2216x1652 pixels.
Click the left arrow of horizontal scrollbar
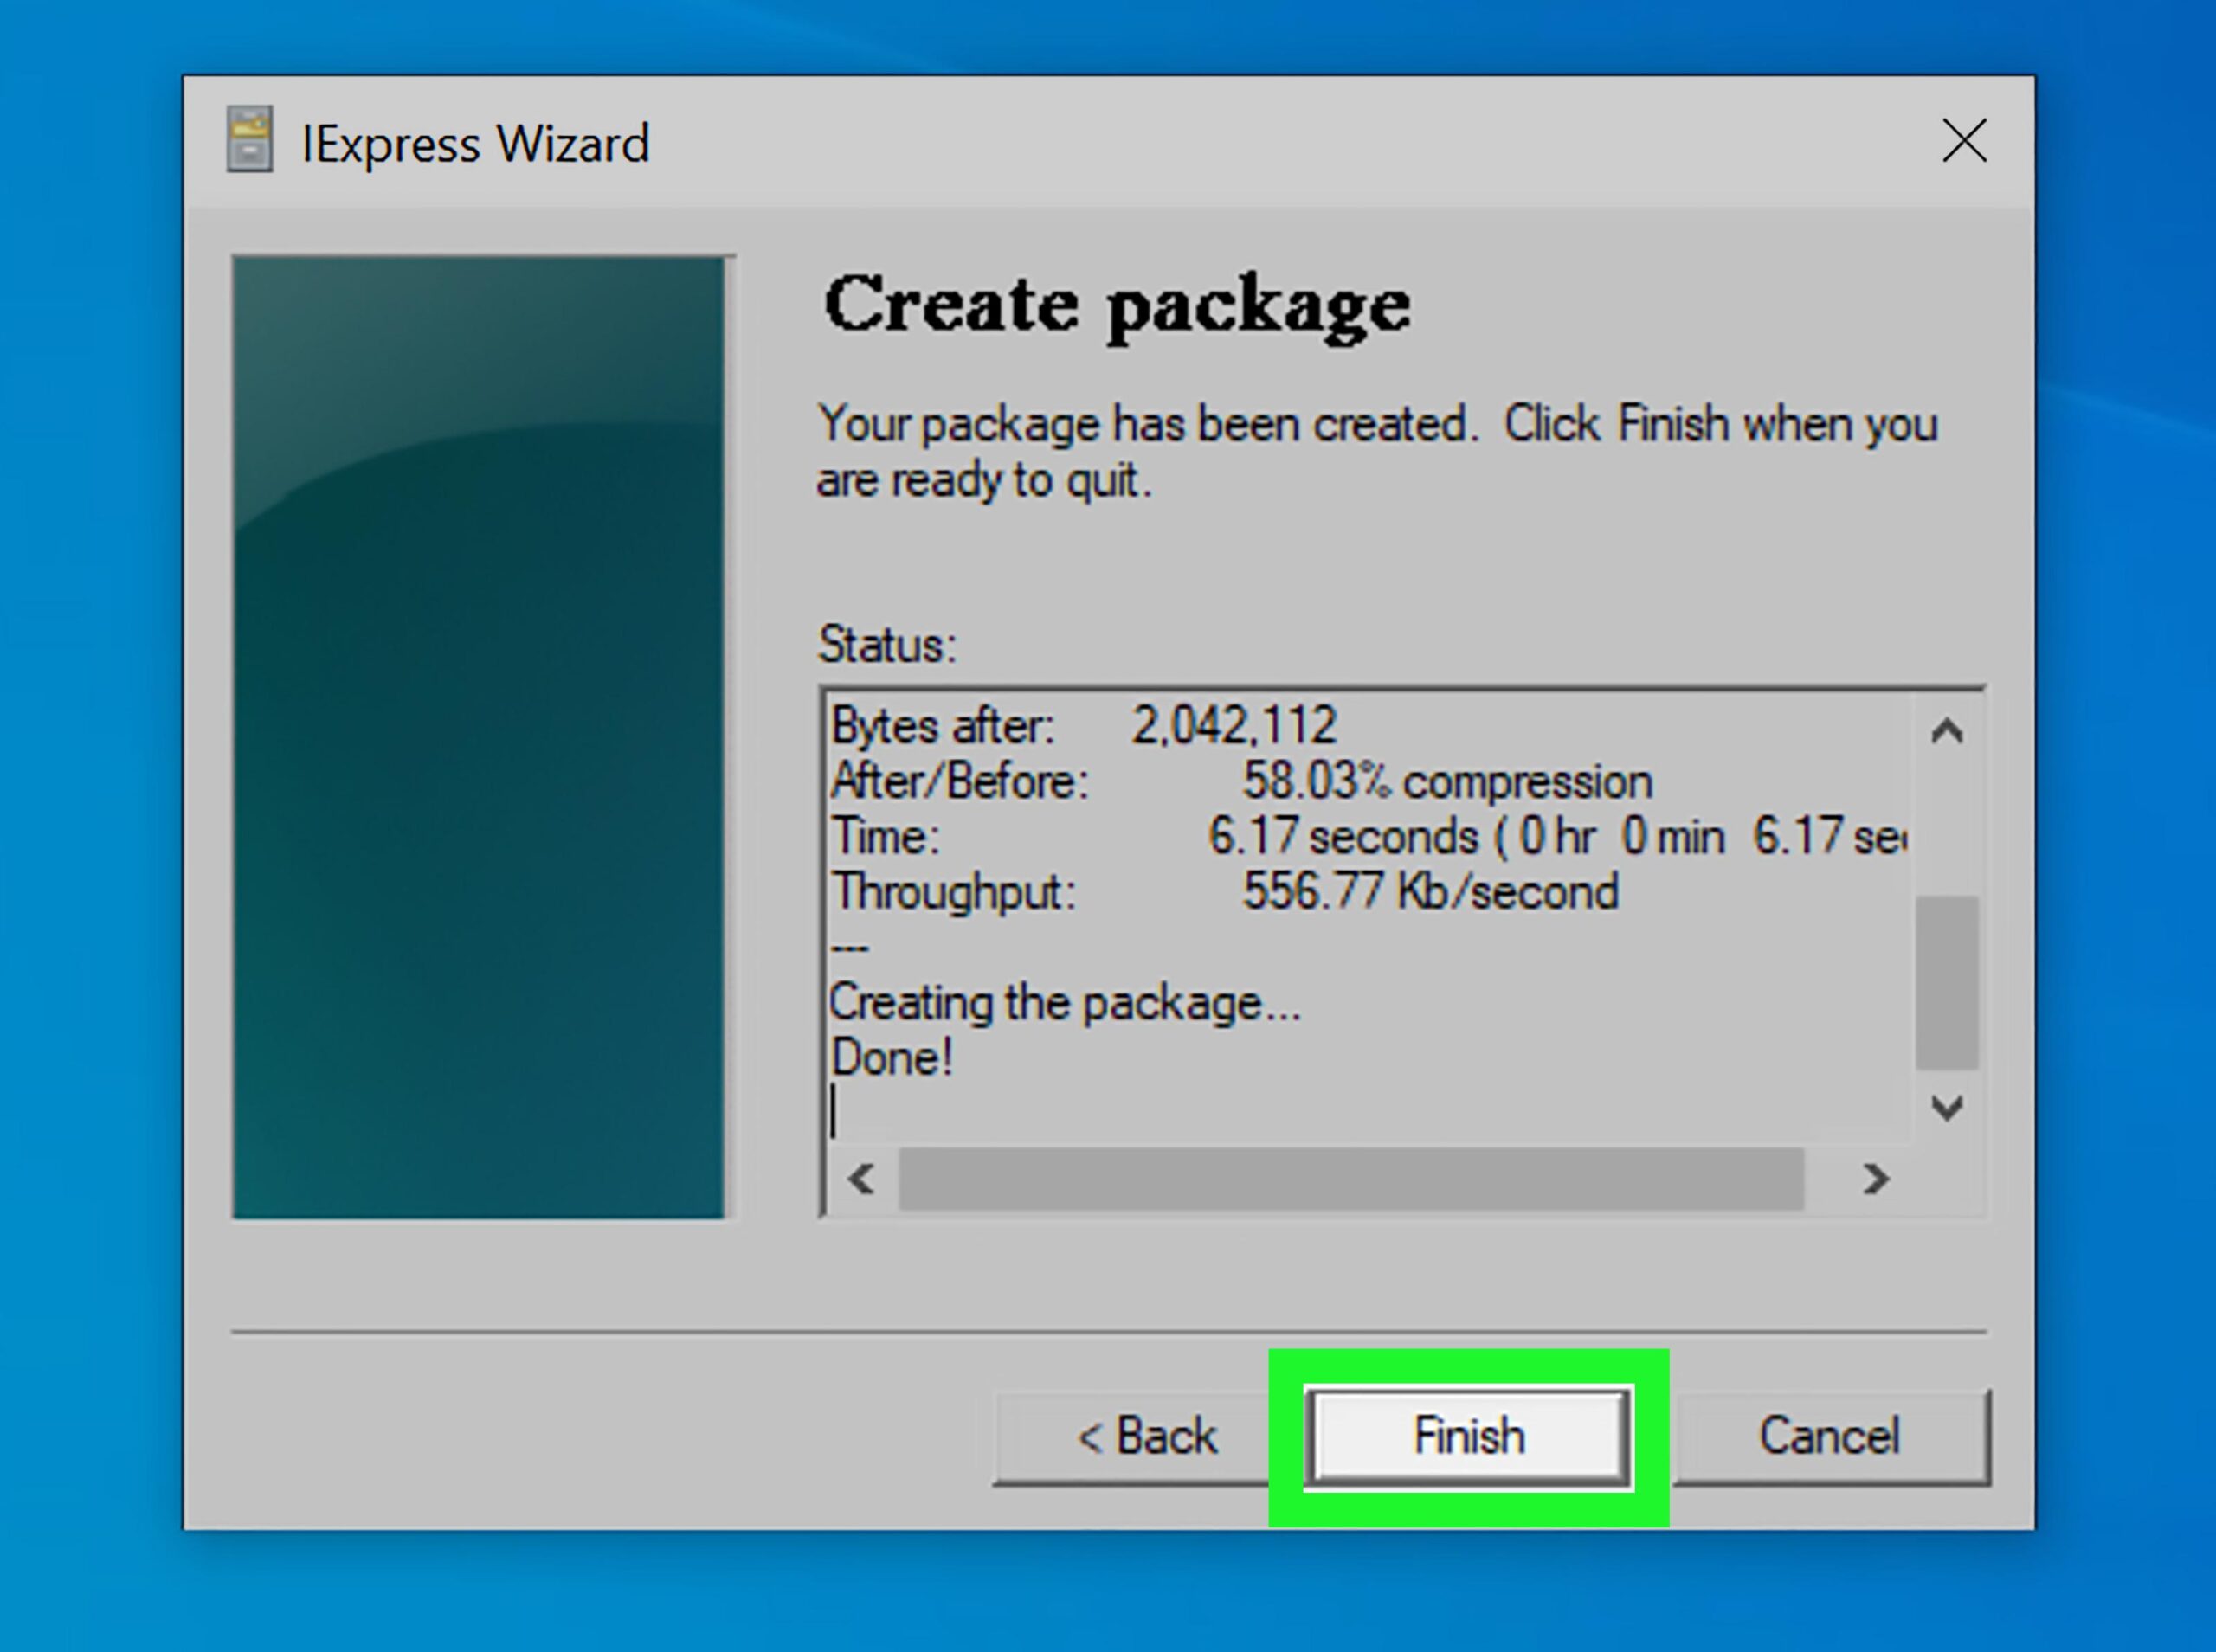[861, 1180]
